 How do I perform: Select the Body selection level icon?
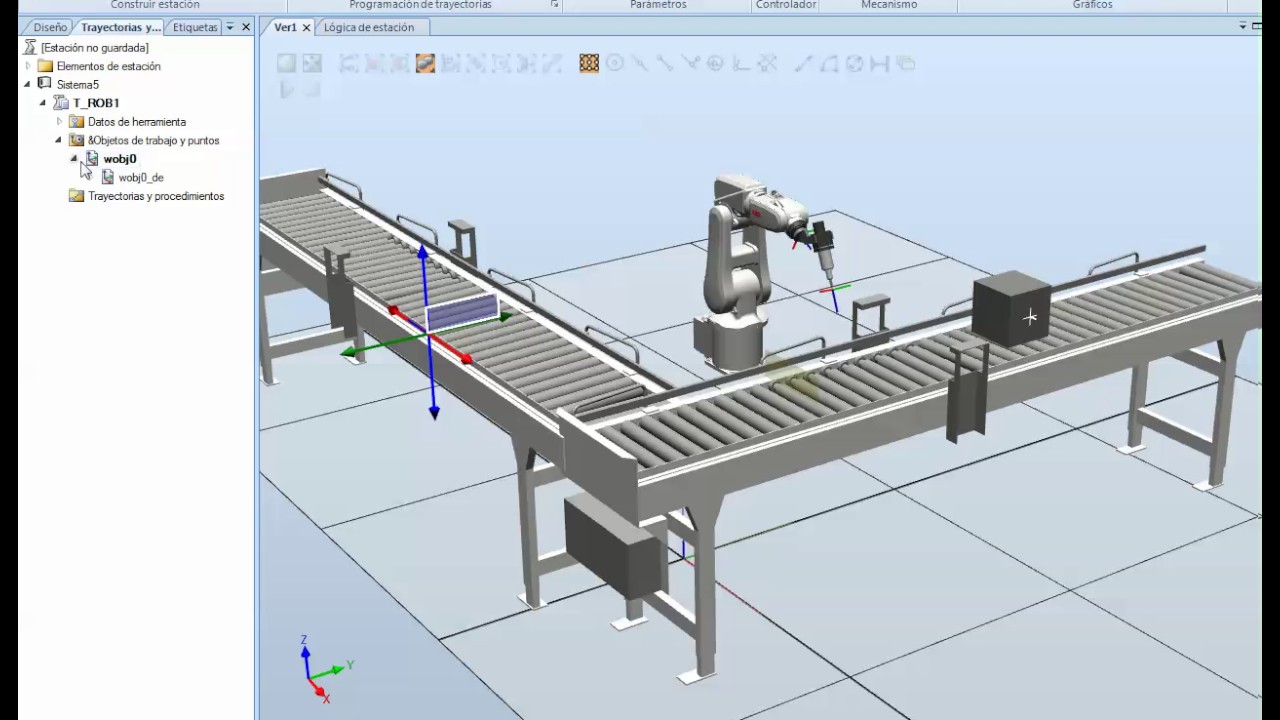tap(399, 64)
